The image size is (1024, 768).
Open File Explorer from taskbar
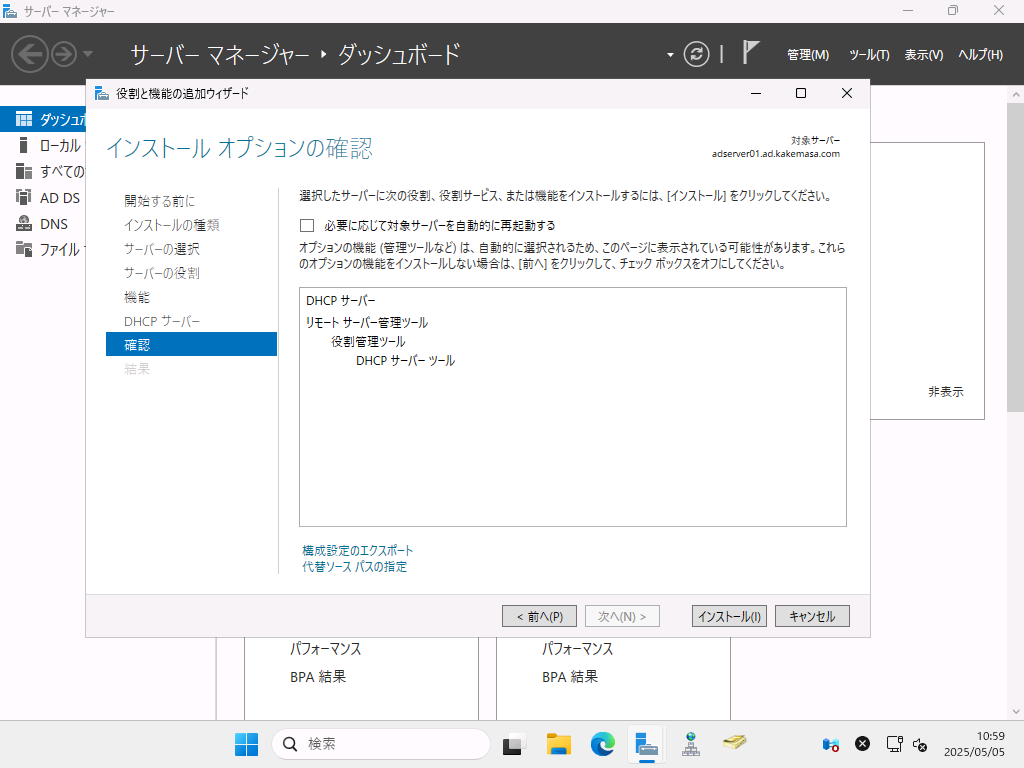[x=558, y=744]
